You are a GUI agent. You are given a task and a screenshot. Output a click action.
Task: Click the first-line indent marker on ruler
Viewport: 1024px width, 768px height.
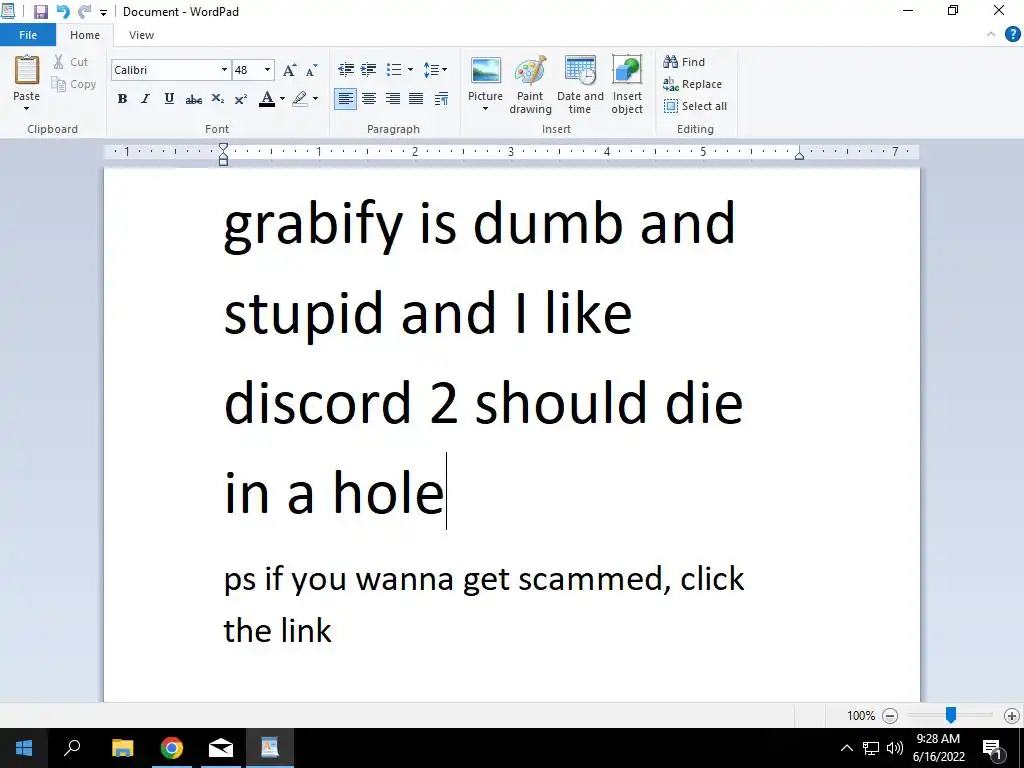pyautogui.click(x=223, y=148)
